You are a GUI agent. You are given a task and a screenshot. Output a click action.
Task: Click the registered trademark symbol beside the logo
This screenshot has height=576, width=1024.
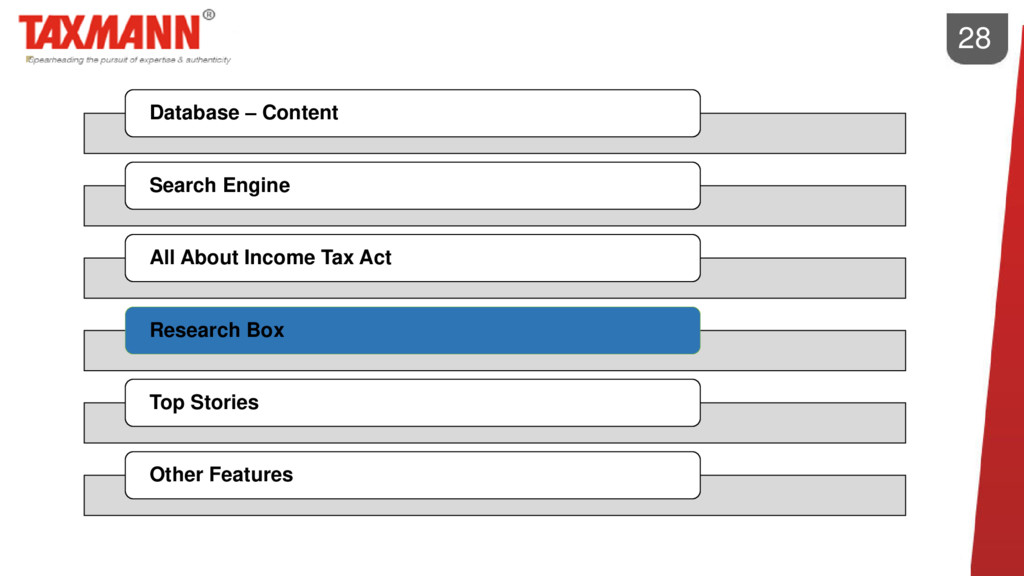(x=208, y=14)
